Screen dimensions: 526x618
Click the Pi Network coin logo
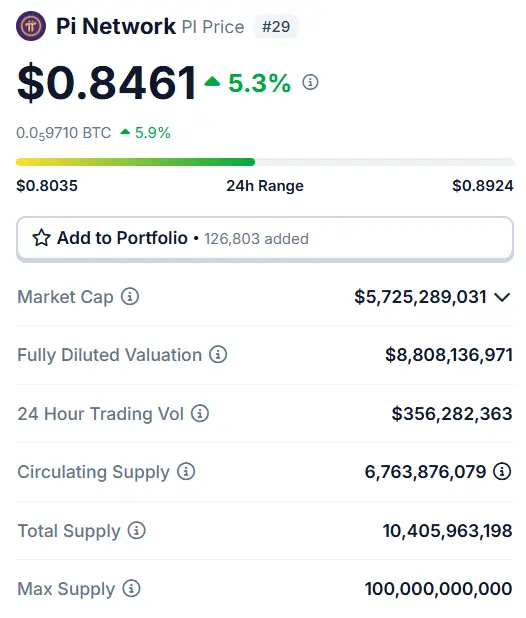(31, 26)
